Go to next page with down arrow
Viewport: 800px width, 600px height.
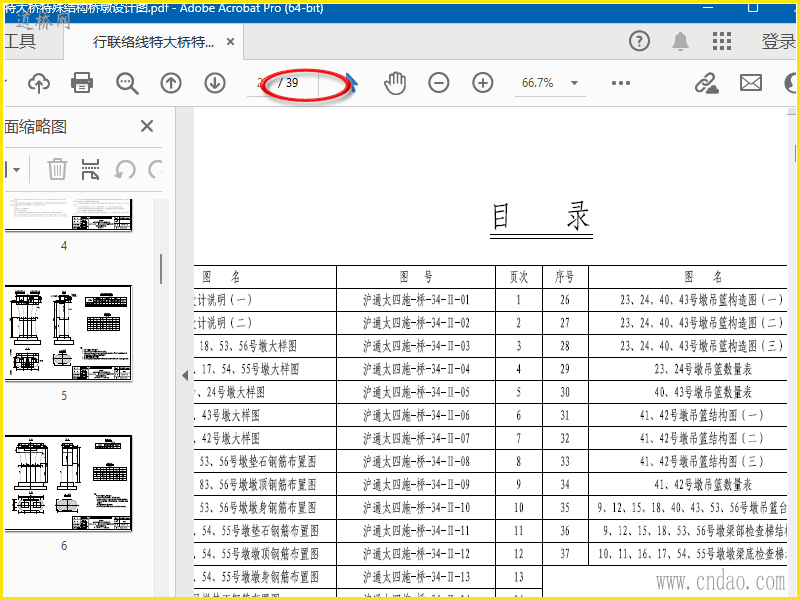tap(215, 83)
